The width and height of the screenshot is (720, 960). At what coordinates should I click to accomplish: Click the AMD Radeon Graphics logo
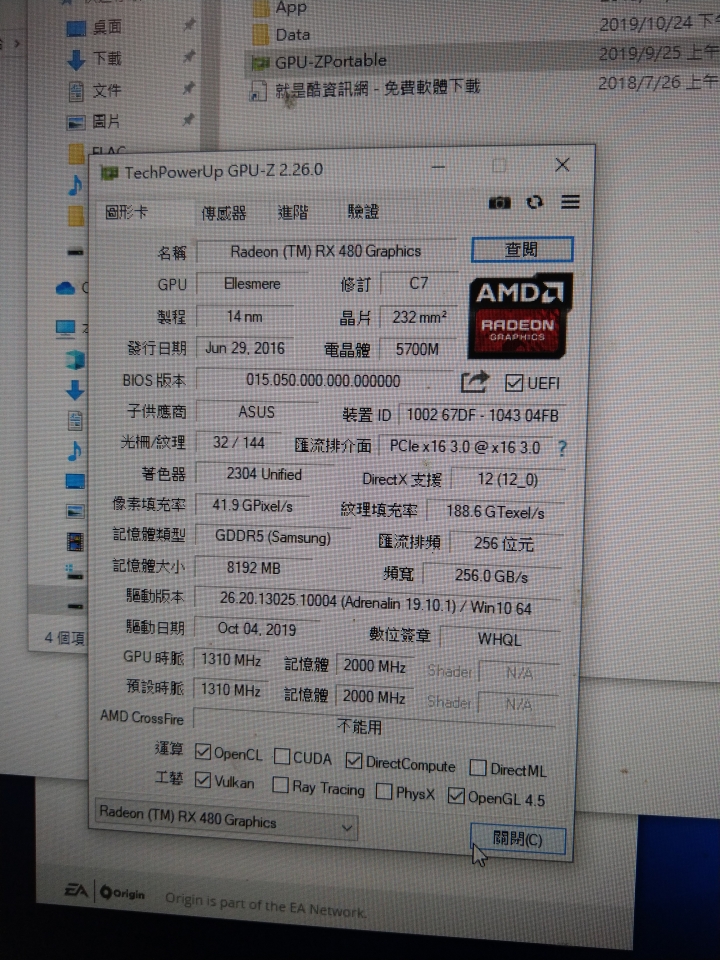tap(520, 317)
